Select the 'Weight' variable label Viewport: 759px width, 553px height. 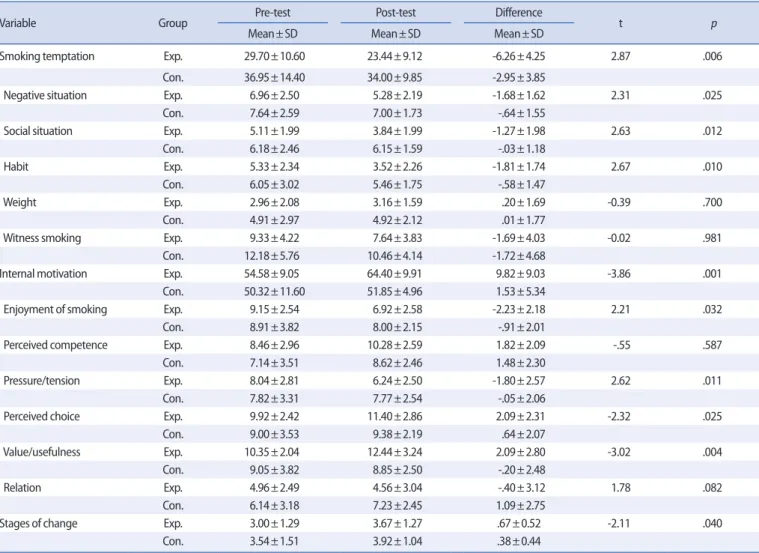point(19,202)
